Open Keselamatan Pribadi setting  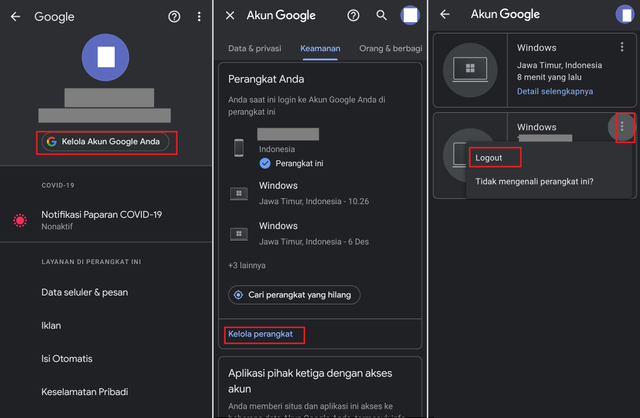pos(84,392)
